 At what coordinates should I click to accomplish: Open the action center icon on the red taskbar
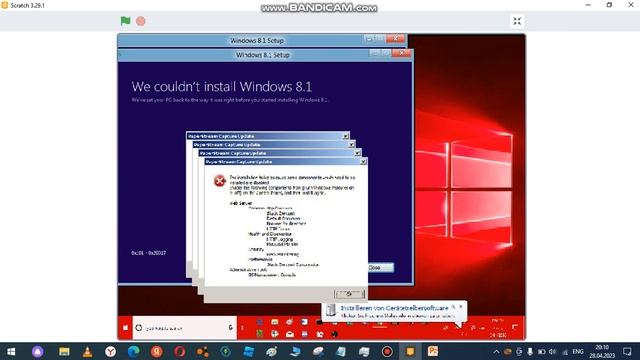click(515, 327)
